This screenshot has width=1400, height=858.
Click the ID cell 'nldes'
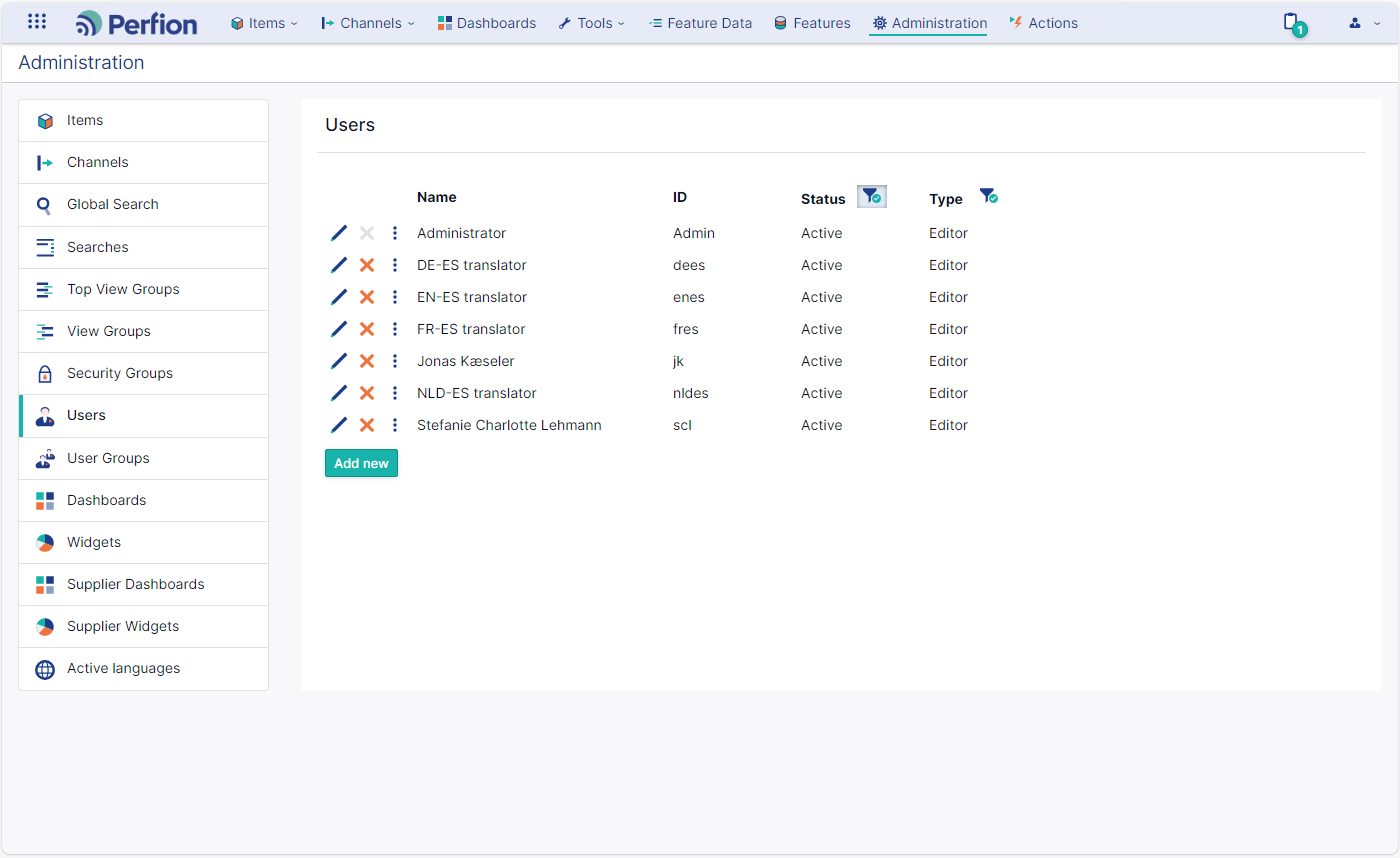pyautogui.click(x=691, y=393)
